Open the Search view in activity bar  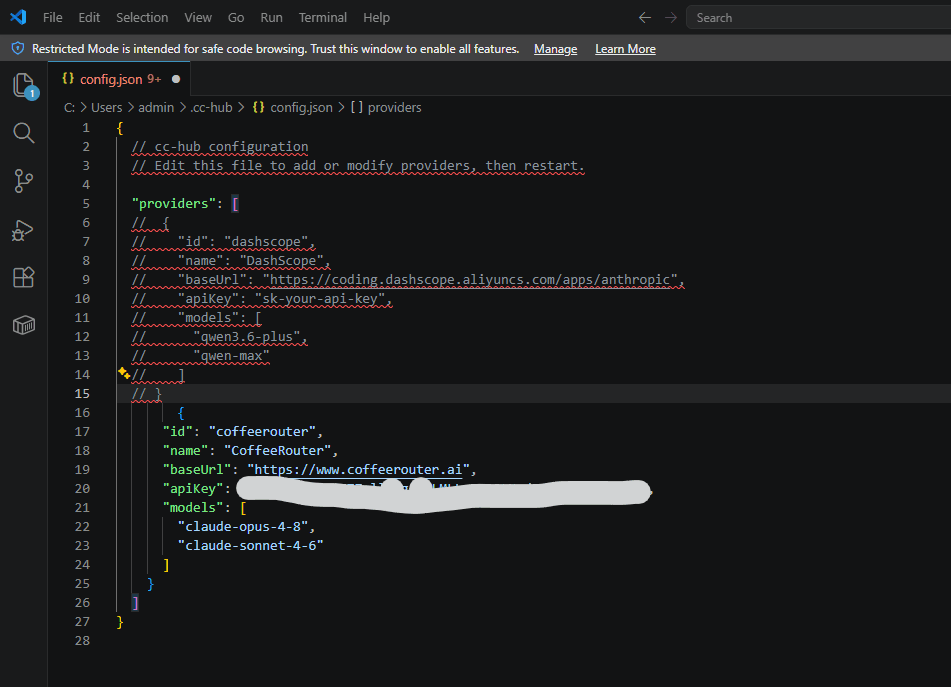click(24, 133)
